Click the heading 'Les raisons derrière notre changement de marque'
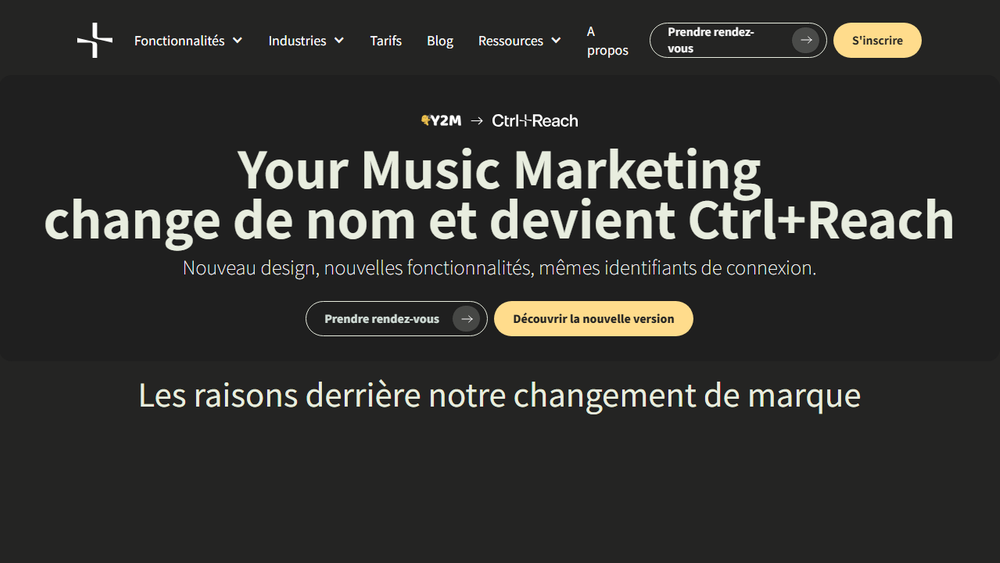Image resolution: width=1000 pixels, height=563 pixels. click(x=499, y=395)
